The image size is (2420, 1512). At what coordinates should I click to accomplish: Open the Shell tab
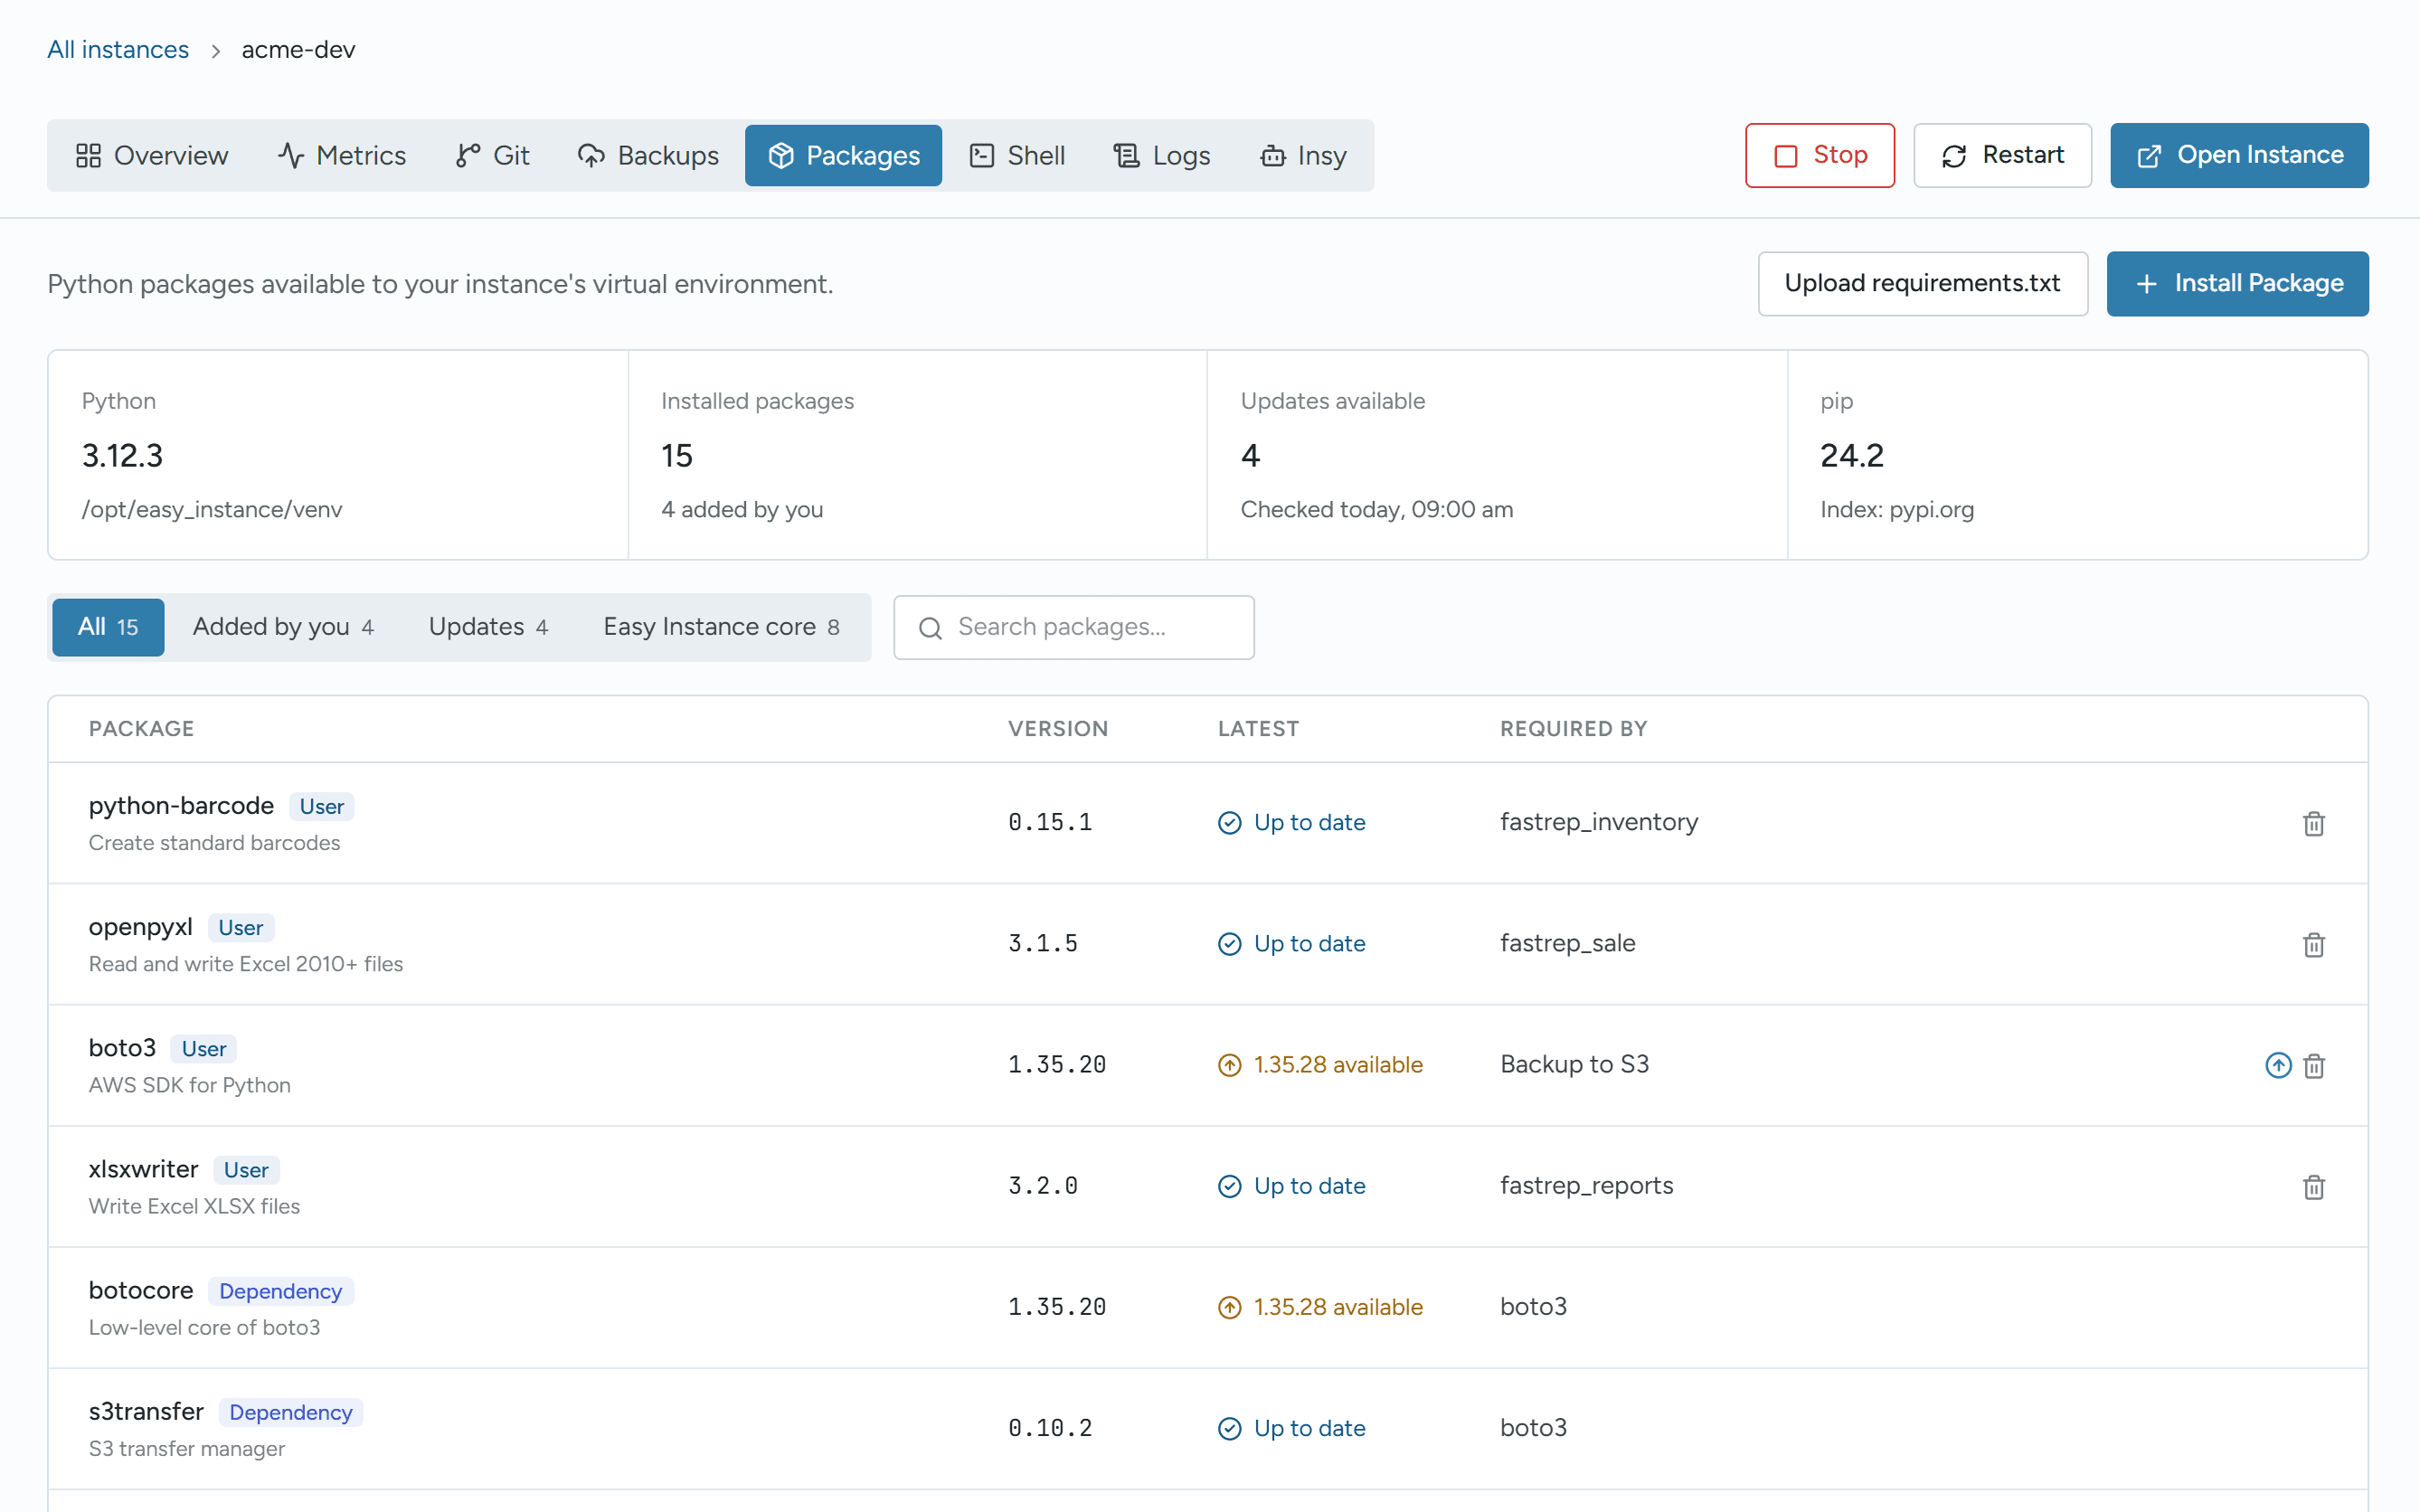click(x=1017, y=155)
